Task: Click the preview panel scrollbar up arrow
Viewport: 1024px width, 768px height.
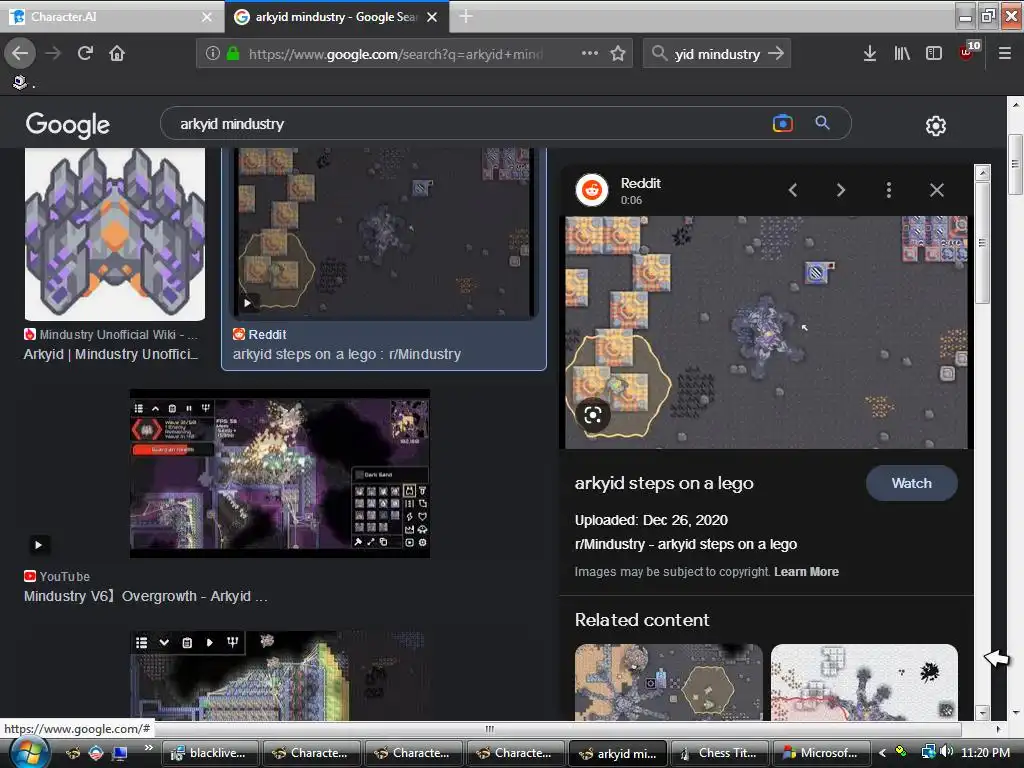Action: pos(982,172)
